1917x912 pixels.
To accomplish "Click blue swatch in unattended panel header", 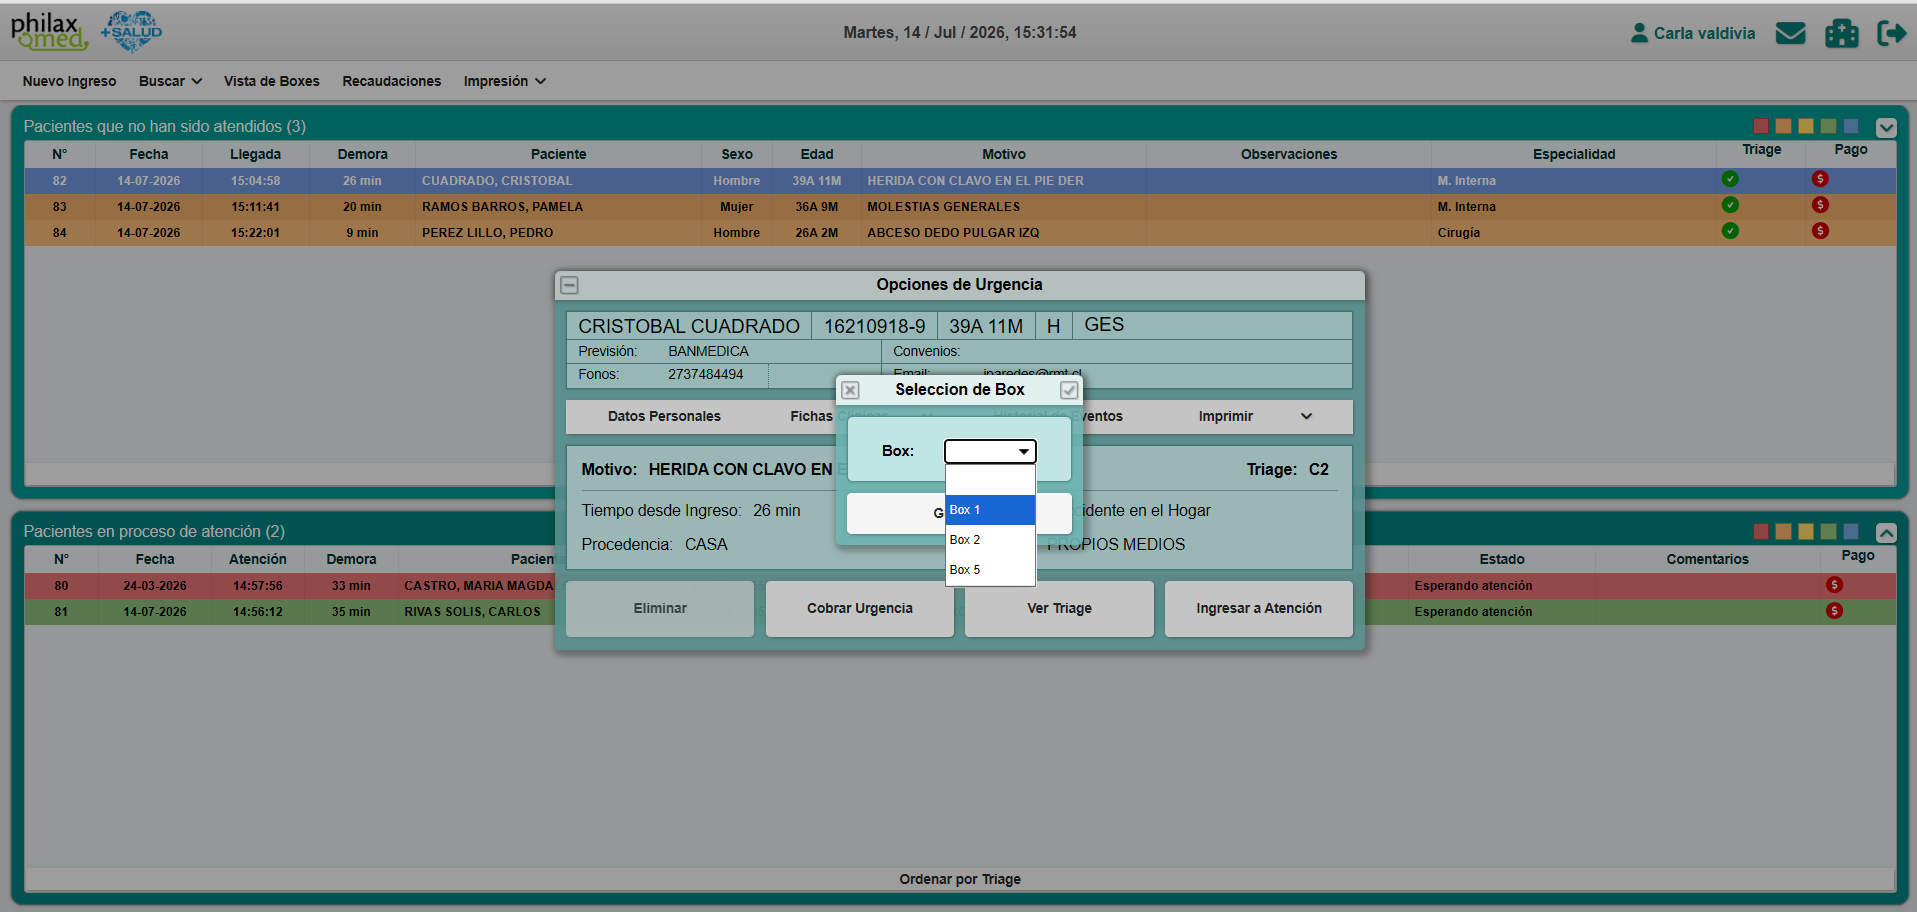I will pos(1851,126).
